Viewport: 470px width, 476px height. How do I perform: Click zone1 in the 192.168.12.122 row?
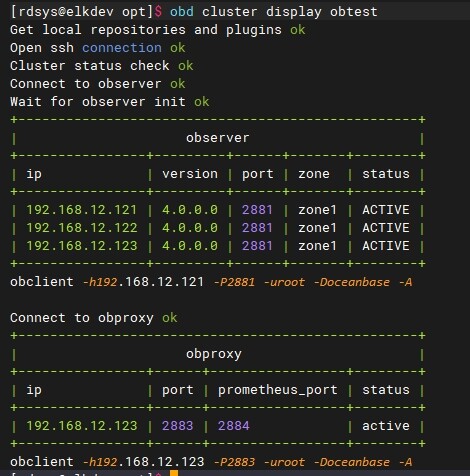(x=317, y=228)
